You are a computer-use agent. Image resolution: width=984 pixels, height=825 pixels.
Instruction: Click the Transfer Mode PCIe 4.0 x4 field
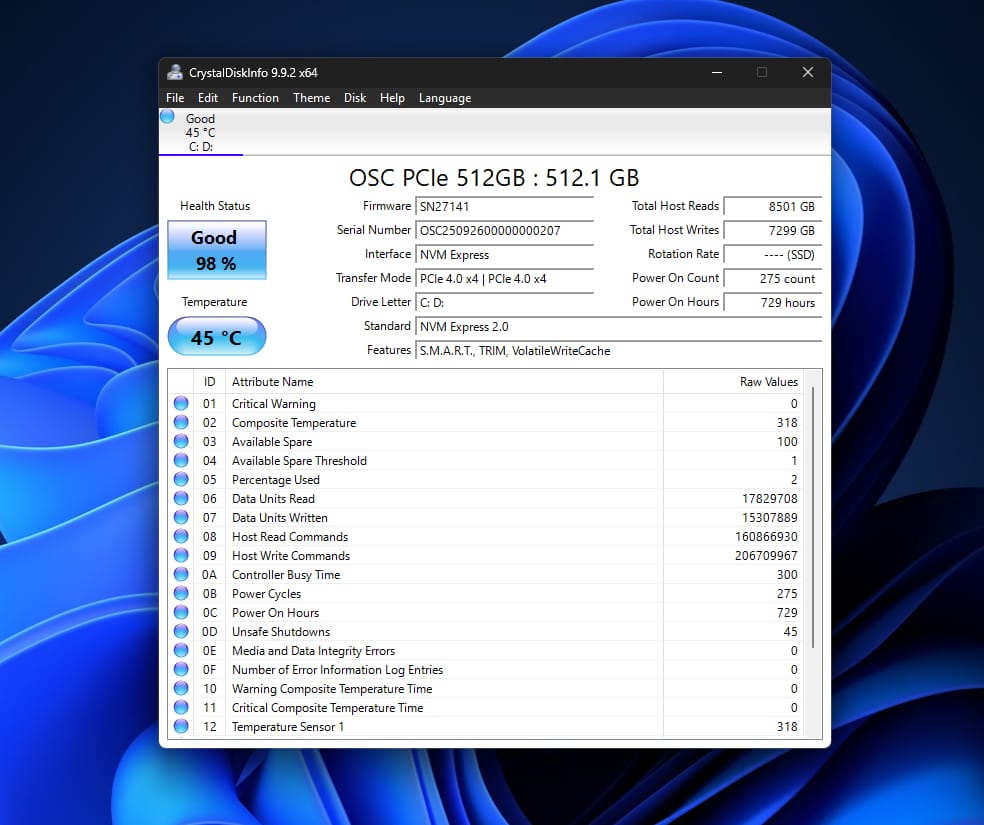pyautogui.click(x=505, y=279)
